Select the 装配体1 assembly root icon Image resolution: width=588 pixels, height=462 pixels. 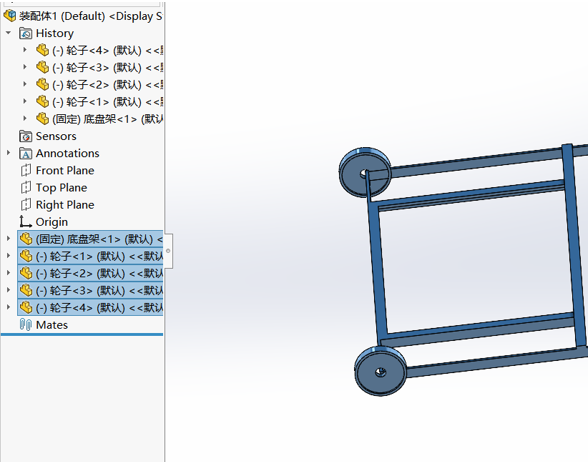pos(10,16)
